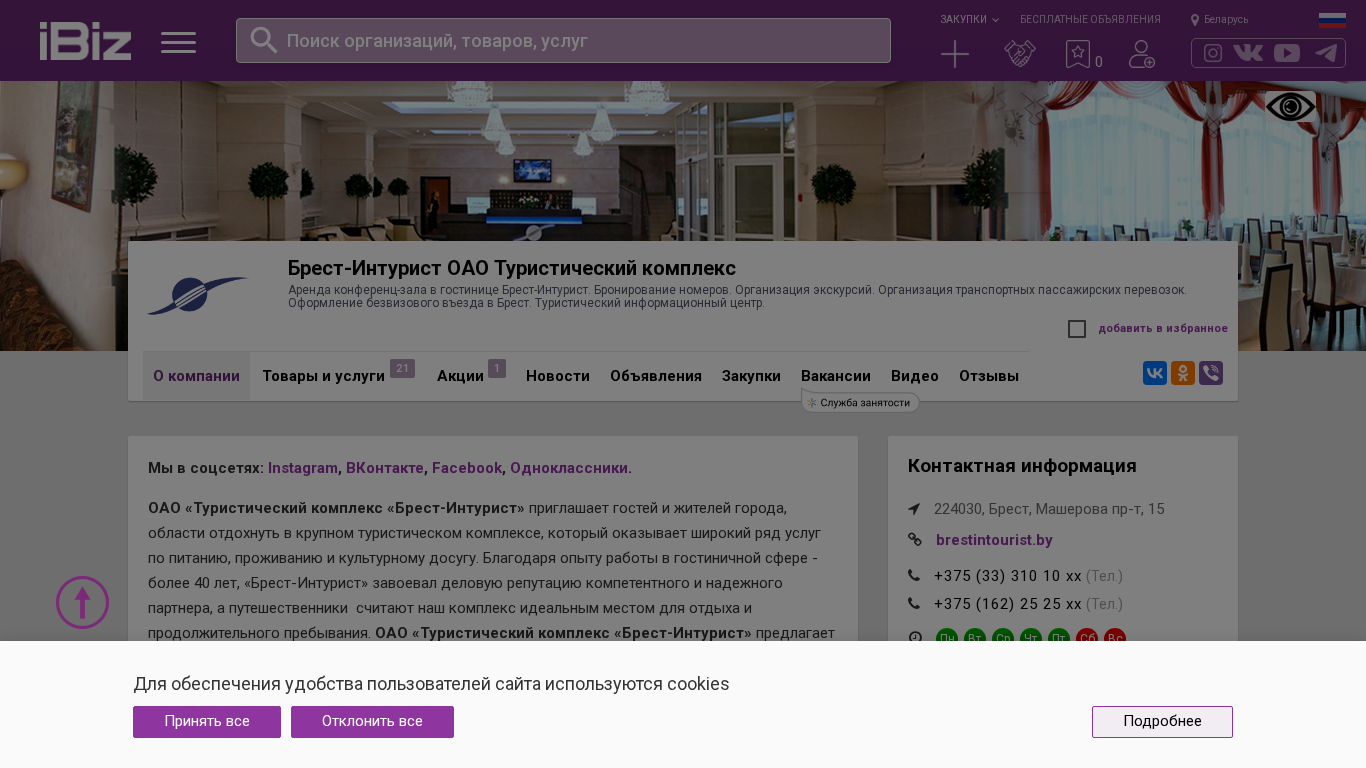Switch language via the Russian flag
Image resolution: width=1366 pixels, height=768 pixels.
[x=1332, y=20]
